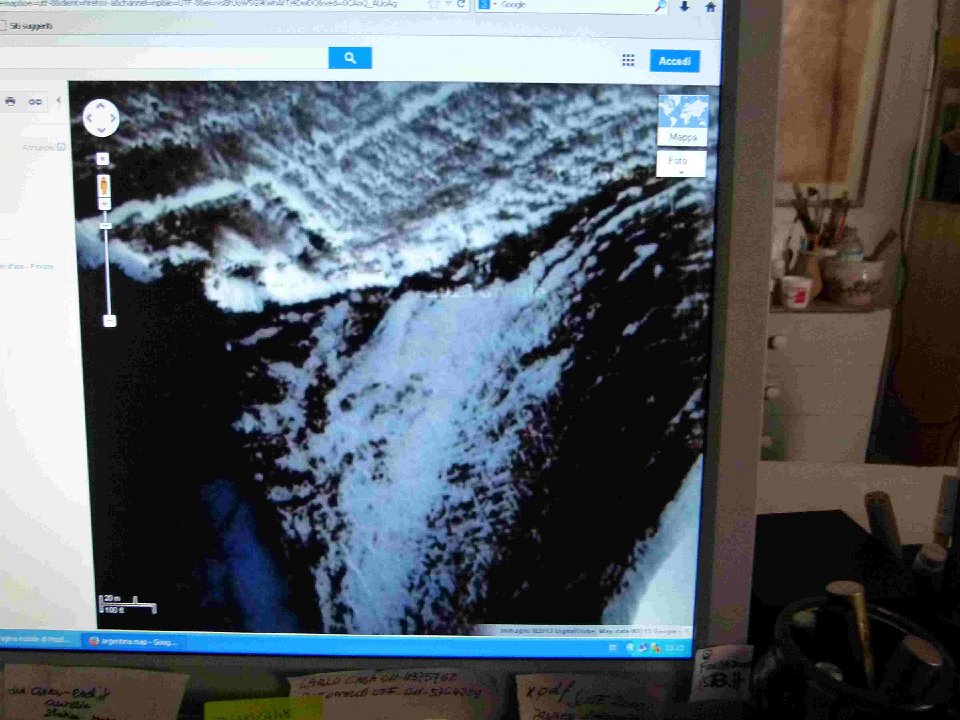
Task: Open the Foto layer dropdown
Action: [x=681, y=163]
